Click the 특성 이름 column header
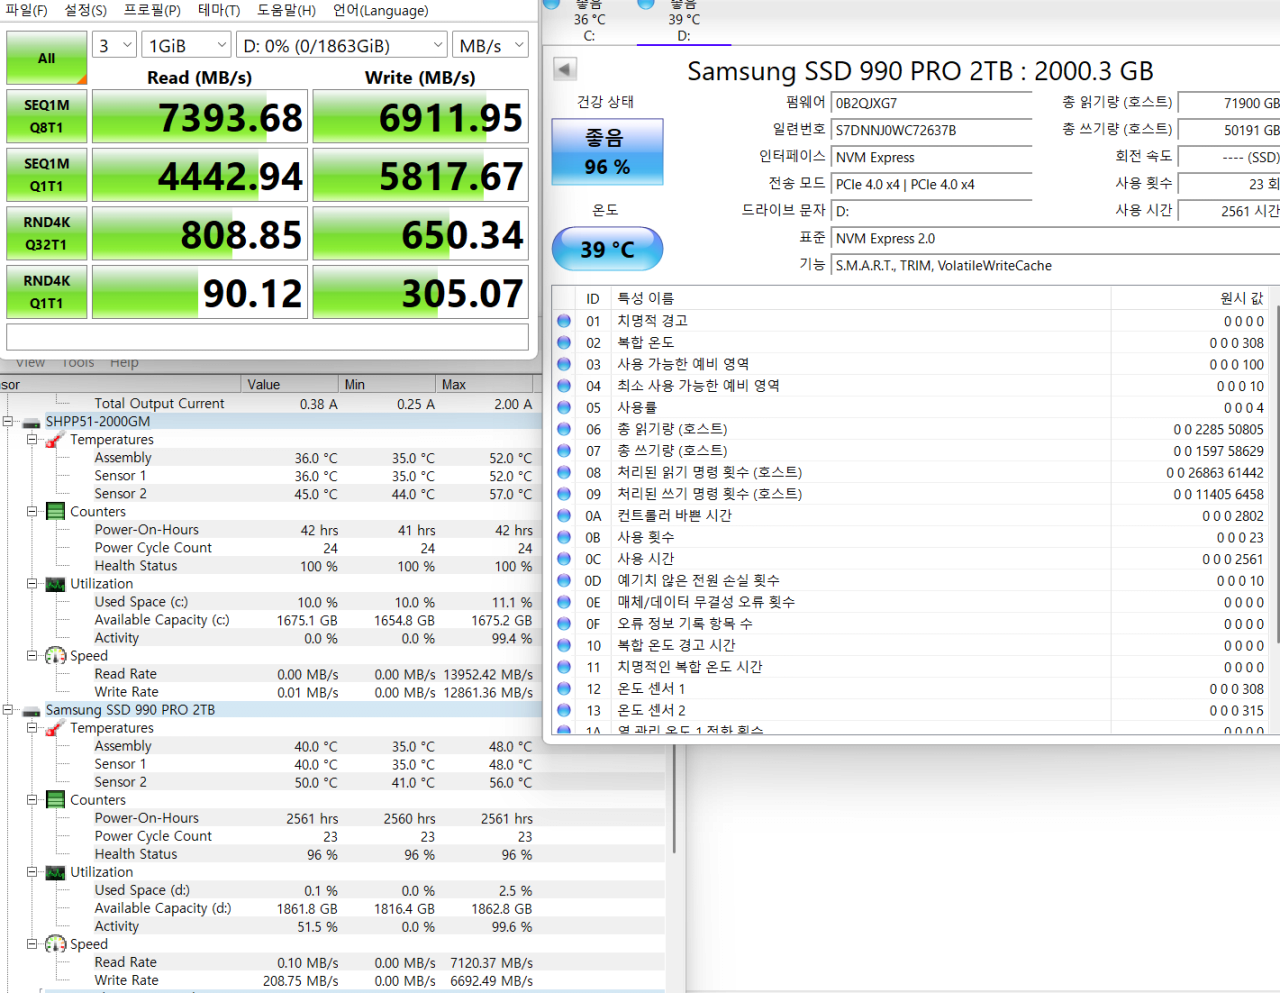1280x993 pixels. pos(860,298)
